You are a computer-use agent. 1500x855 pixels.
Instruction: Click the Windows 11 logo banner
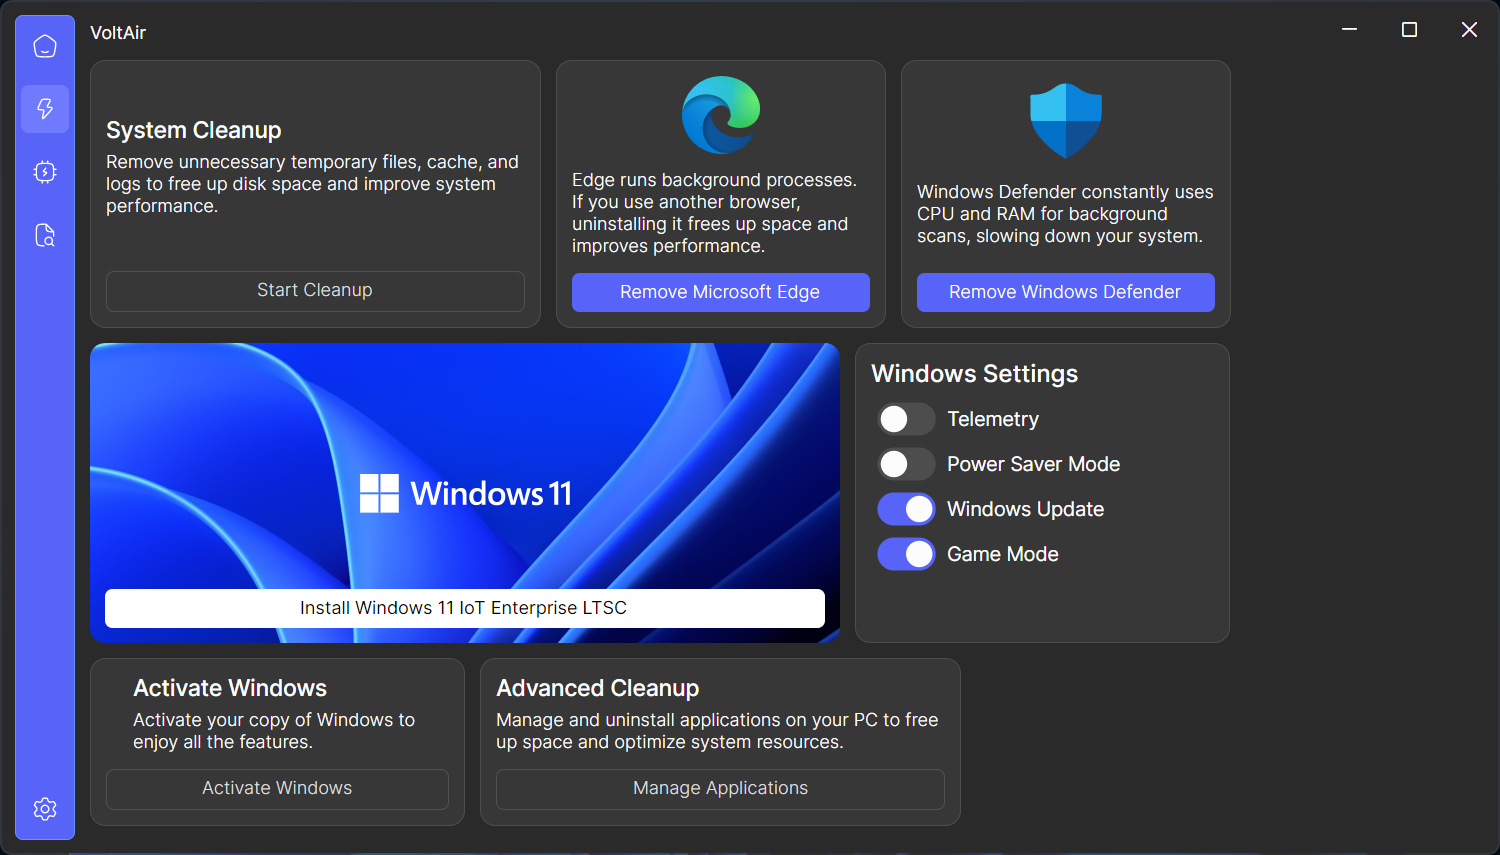(465, 493)
